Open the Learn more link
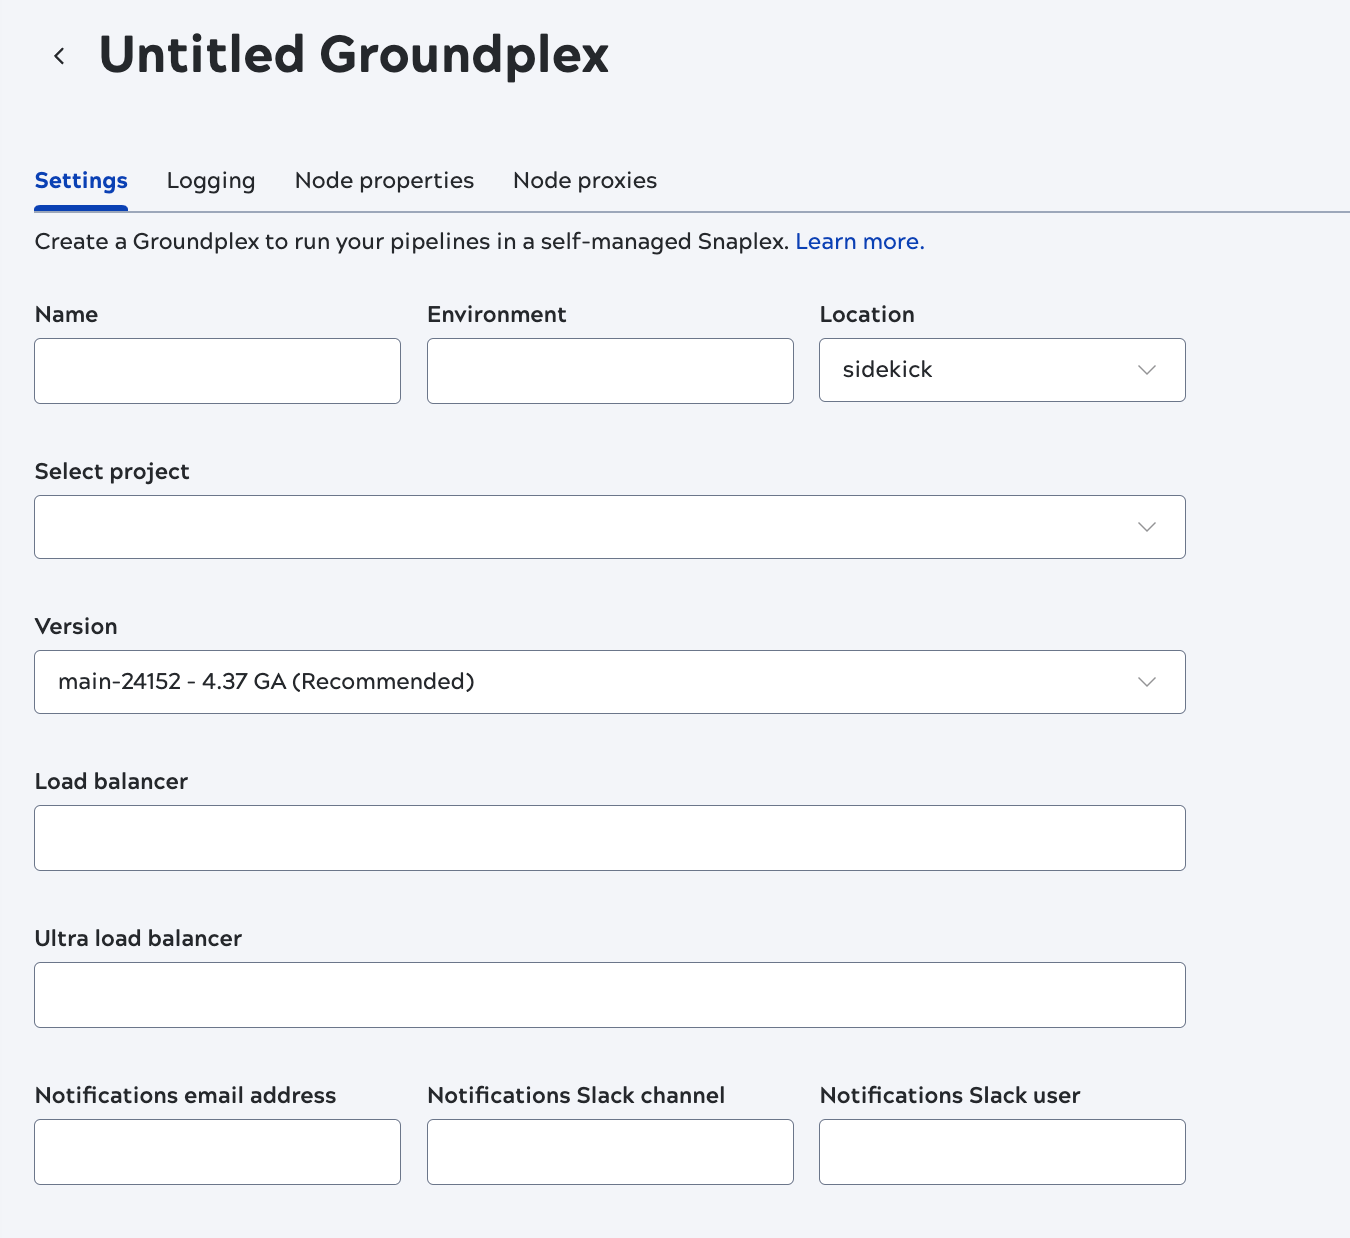The image size is (1350, 1238). [859, 241]
